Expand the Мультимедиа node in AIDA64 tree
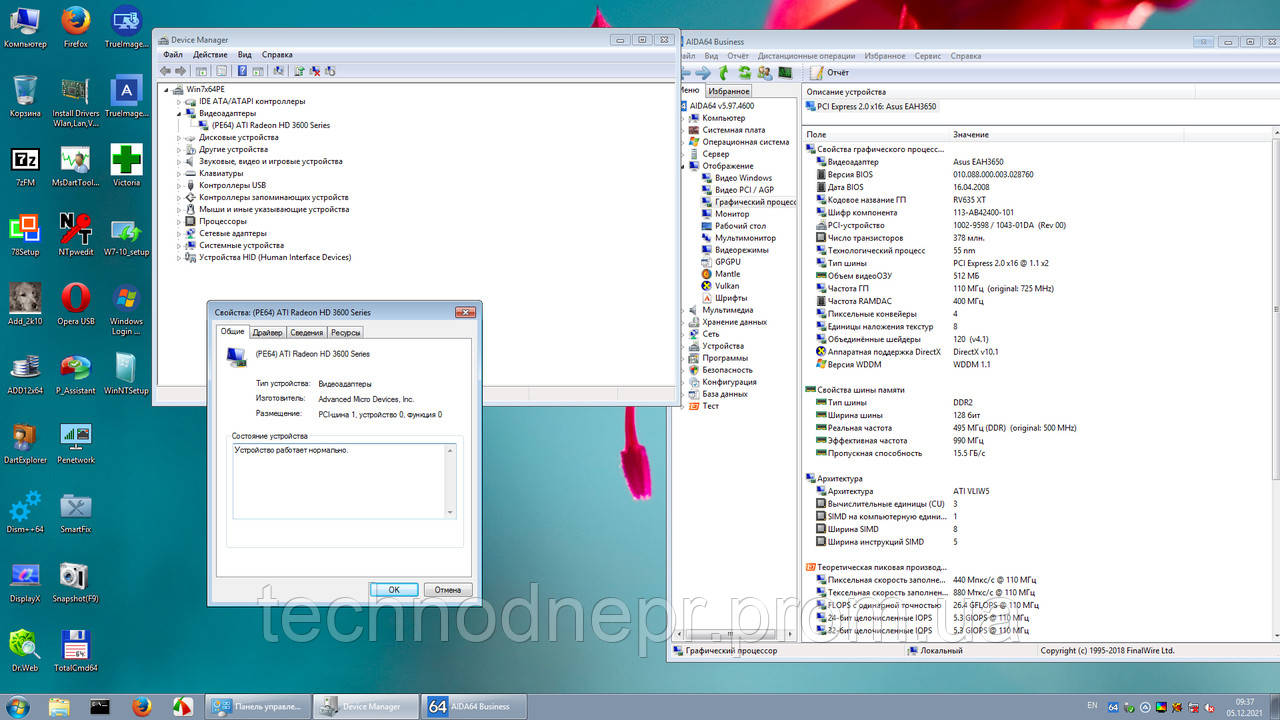The width and height of the screenshot is (1280, 720). (x=685, y=310)
